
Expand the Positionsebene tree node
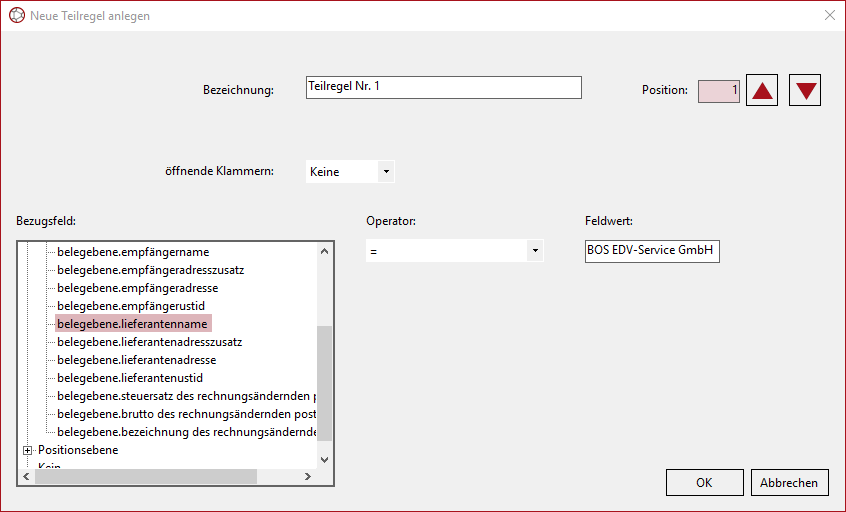[27, 450]
